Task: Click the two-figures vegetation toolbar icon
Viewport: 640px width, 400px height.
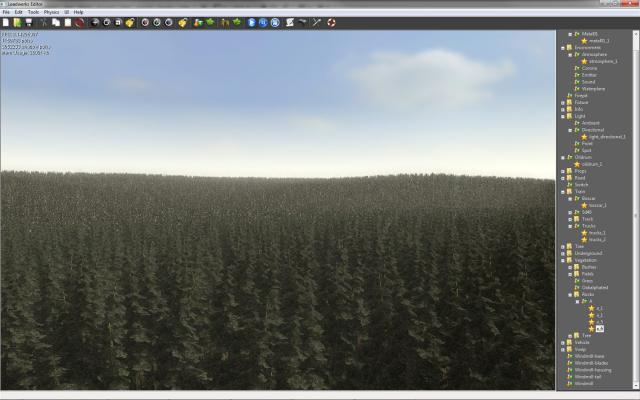Action: coord(225,22)
